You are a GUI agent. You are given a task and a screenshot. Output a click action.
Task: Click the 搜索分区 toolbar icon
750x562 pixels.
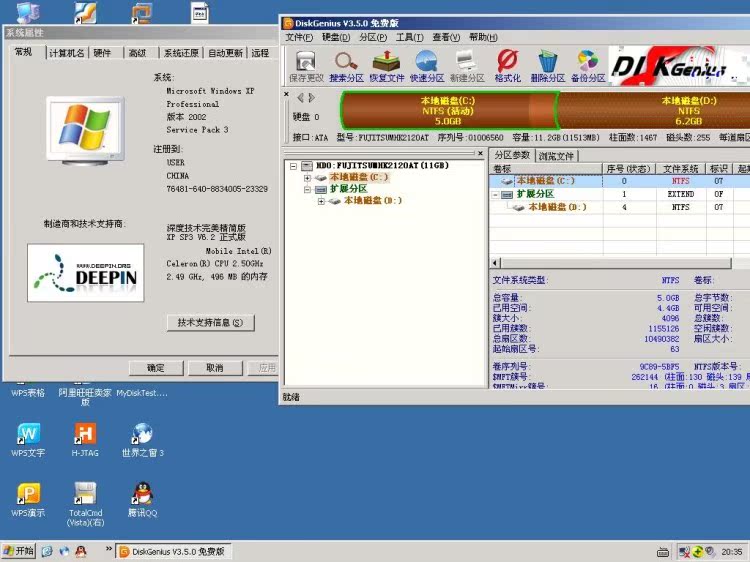(346, 66)
